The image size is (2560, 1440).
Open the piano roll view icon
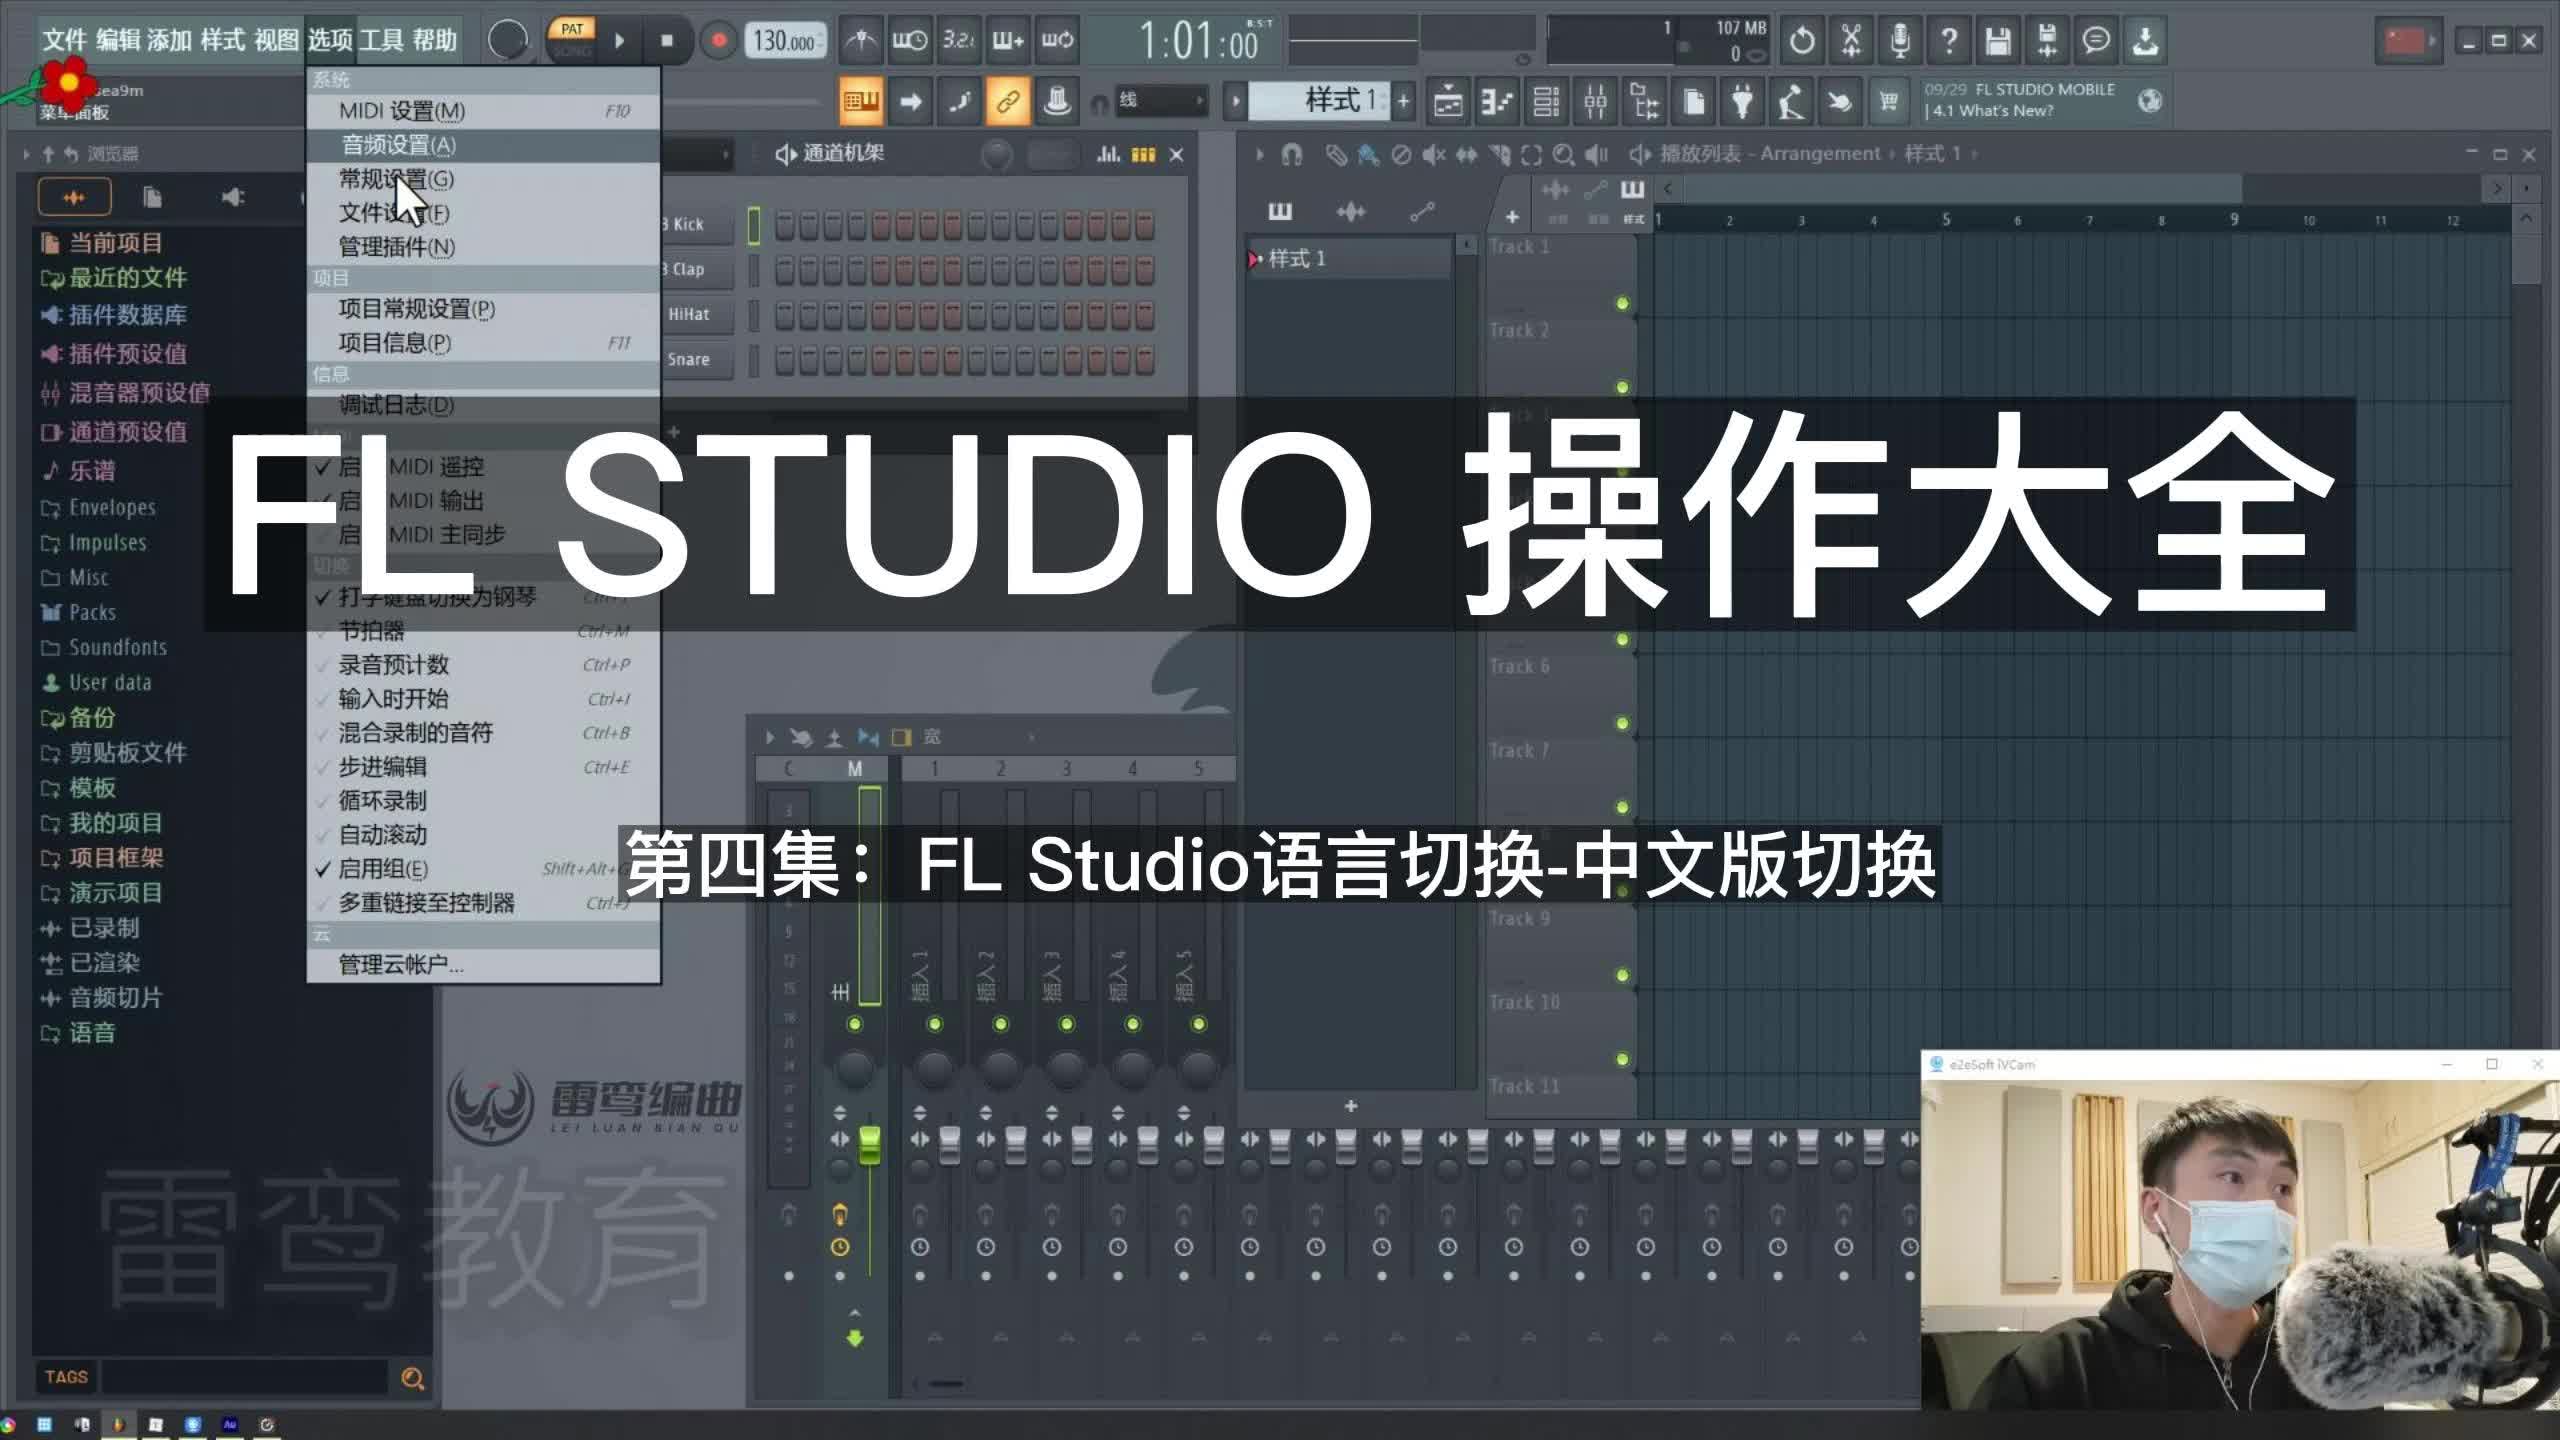pos(1497,101)
